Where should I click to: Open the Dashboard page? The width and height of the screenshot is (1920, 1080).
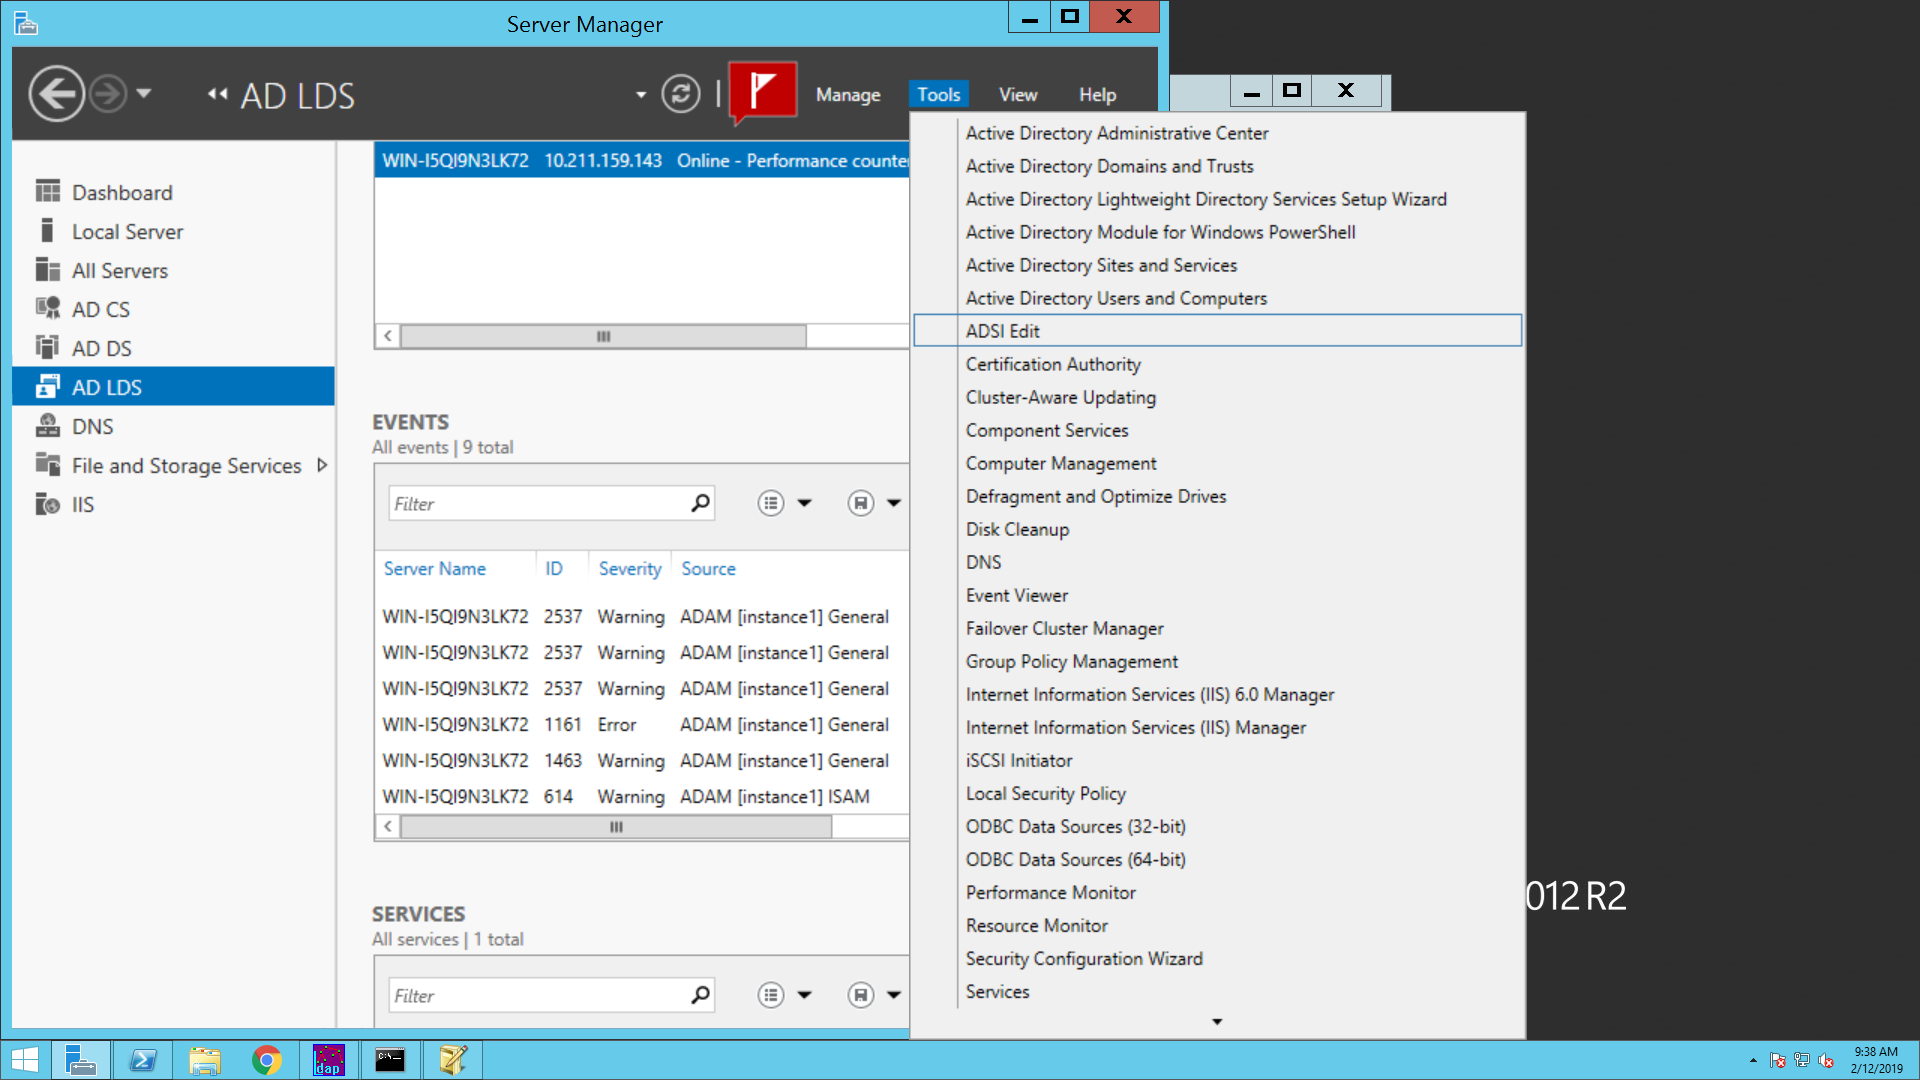click(x=122, y=192)
